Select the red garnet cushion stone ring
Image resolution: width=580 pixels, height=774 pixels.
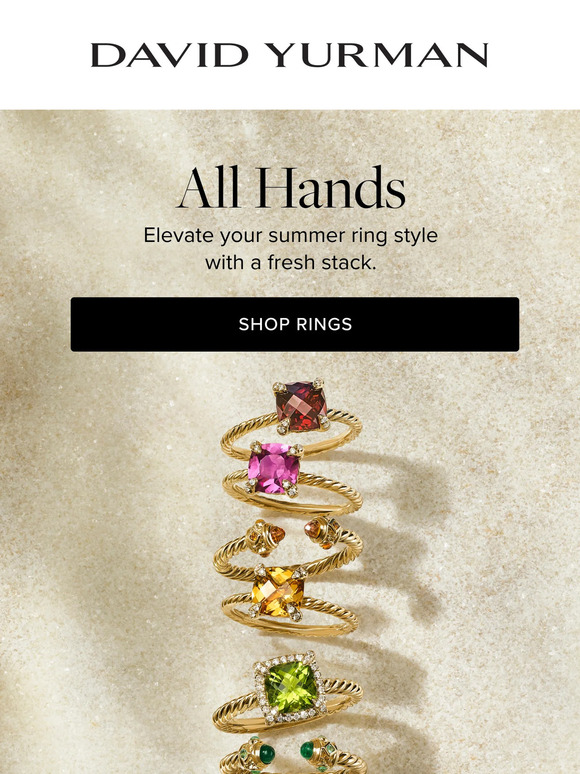coord(301,406)
